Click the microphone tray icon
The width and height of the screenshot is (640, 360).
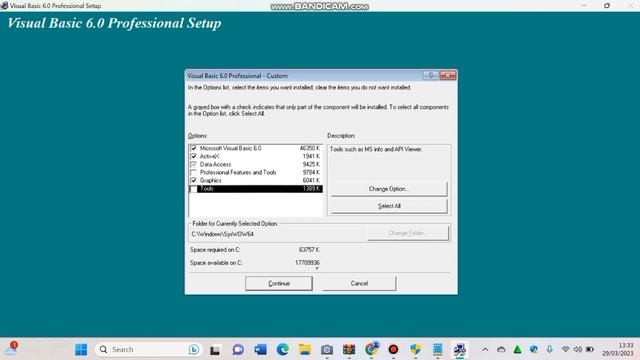pos(549,349)
